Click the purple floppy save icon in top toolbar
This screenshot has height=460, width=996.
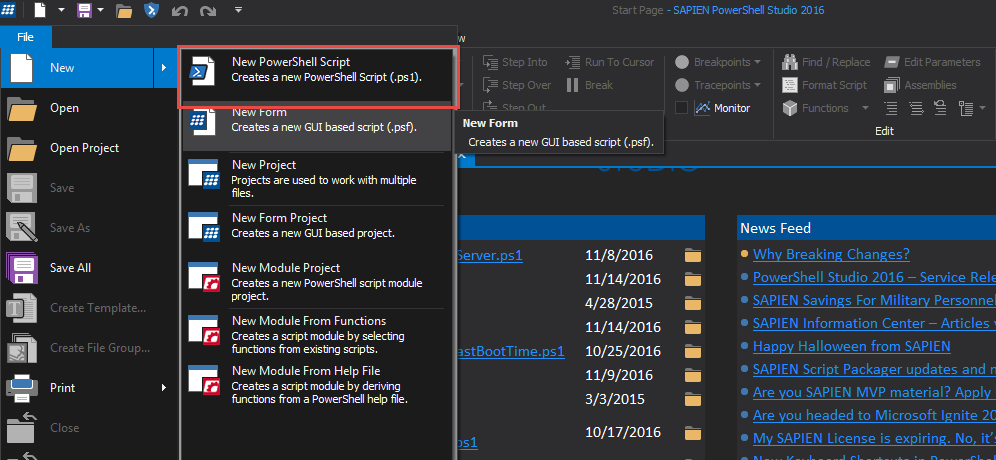click(x=84, y=11)
